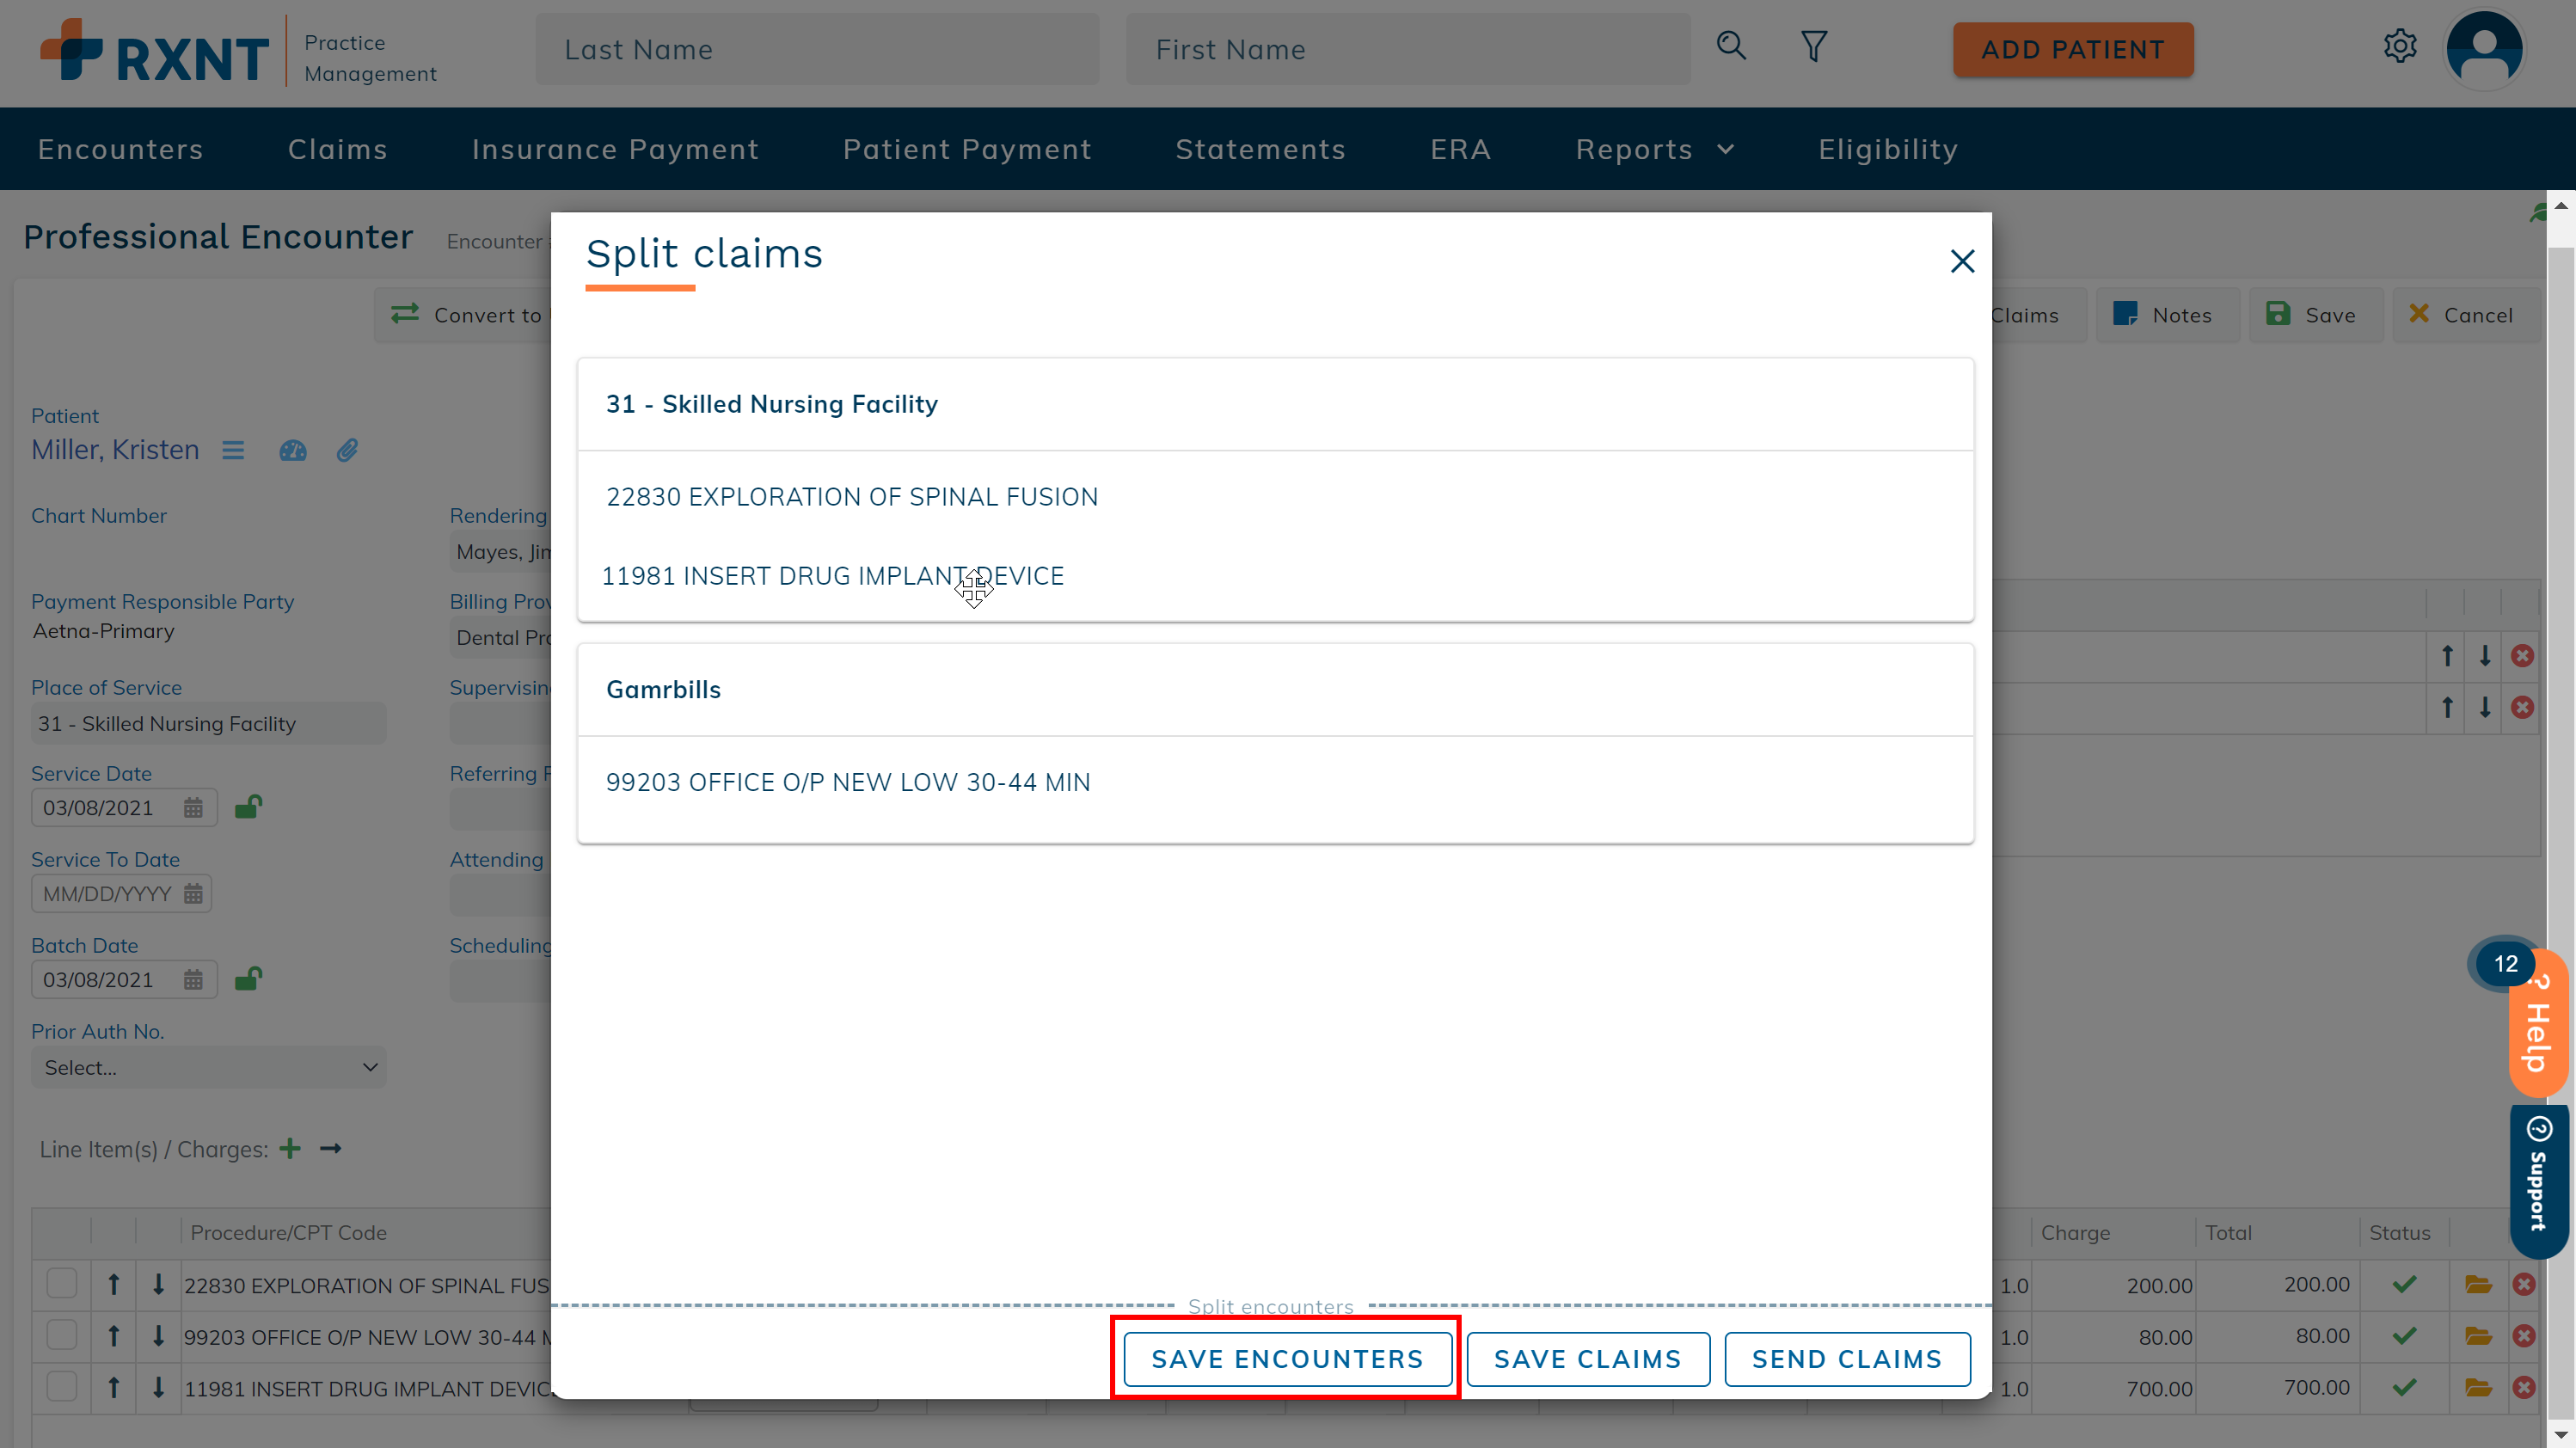Open folder icon for the 700.00 charge row
Viewport: 2576px width, 1448px height.
point(2478,1388)
